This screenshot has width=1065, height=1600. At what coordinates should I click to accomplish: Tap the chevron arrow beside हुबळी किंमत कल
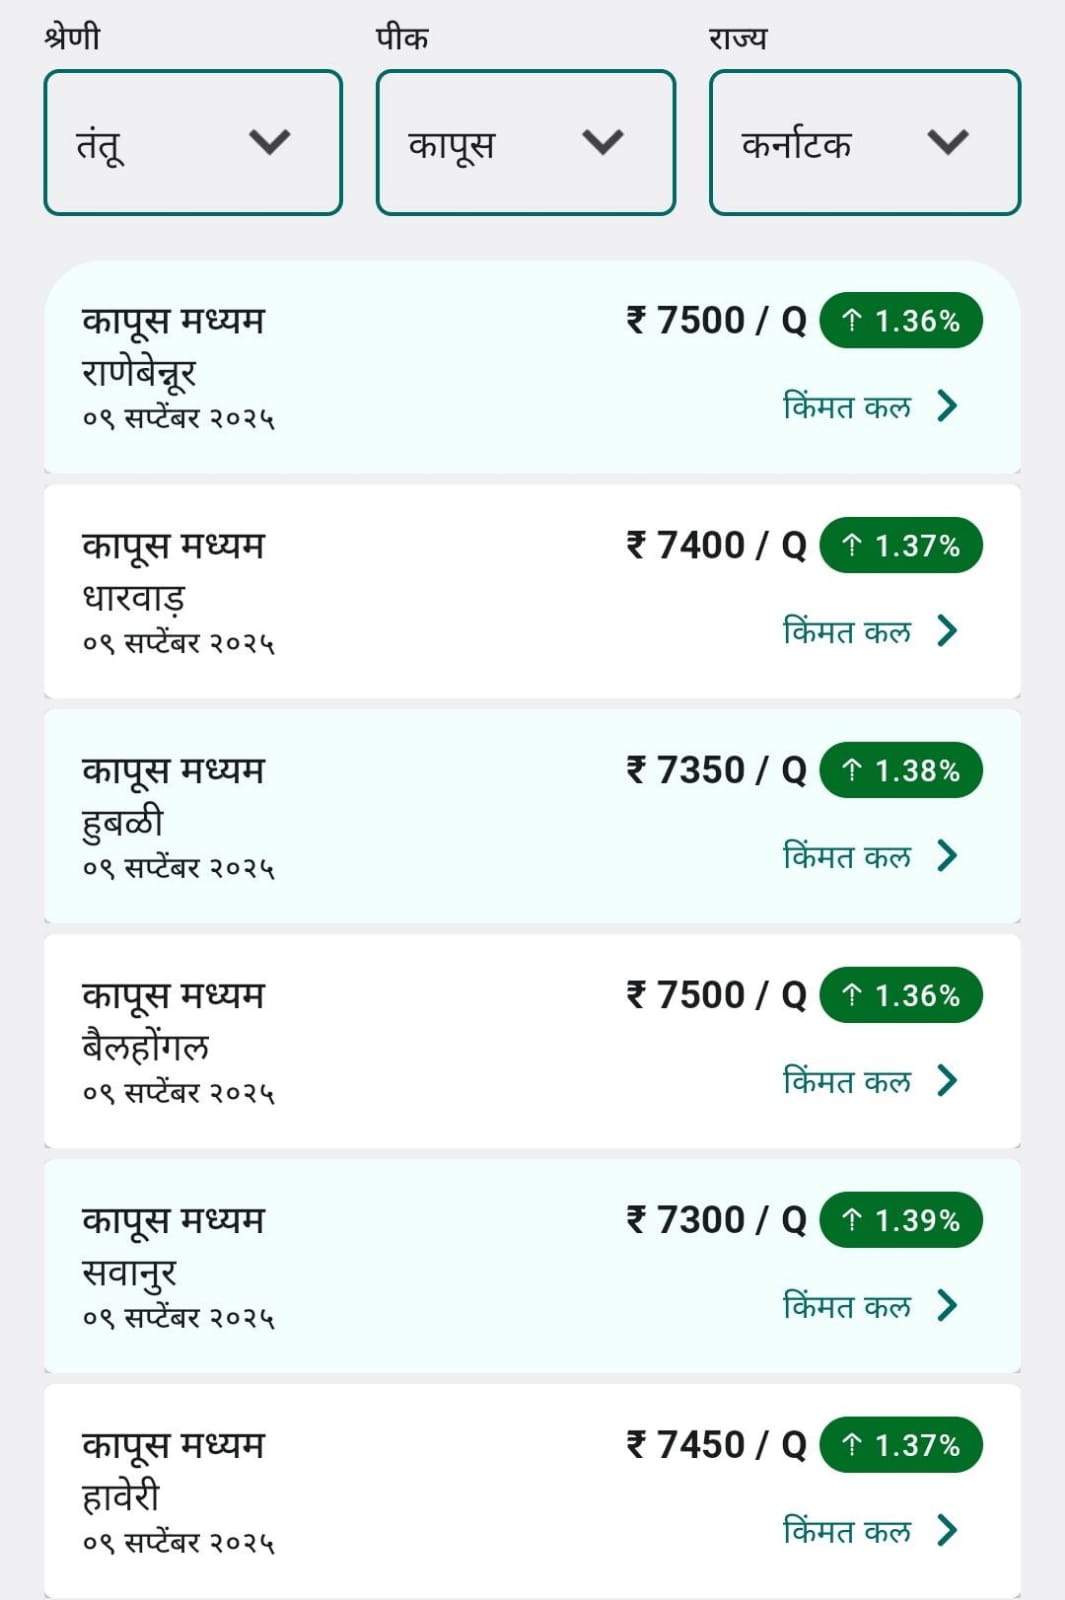point(947,856)
